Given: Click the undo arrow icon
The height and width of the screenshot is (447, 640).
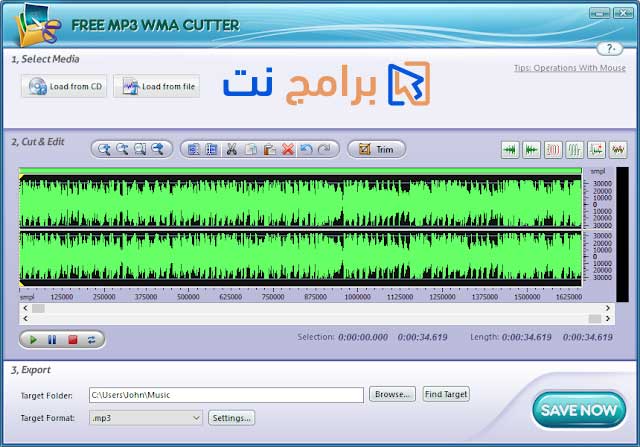Looking at the screenshot, I should click(306, 149).
